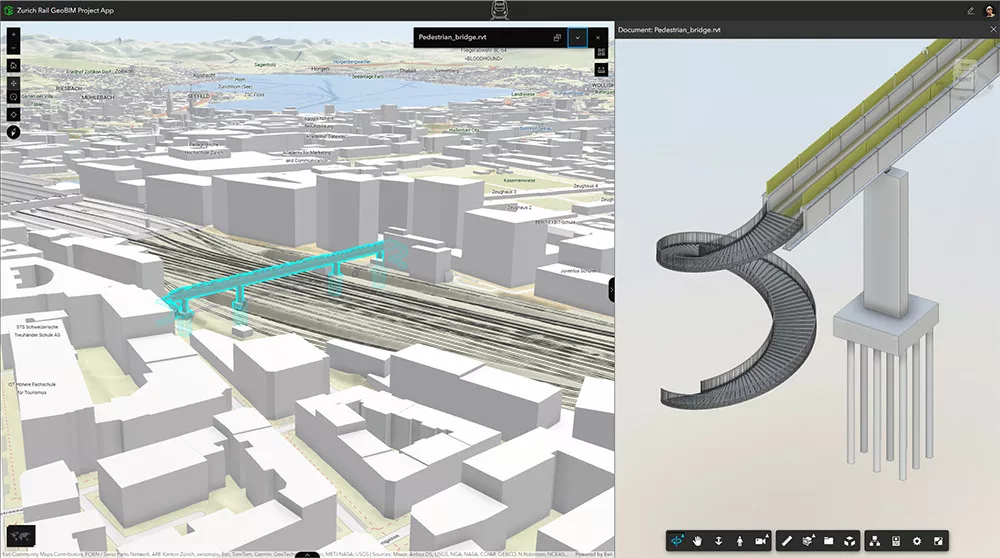
Task: Click the camera interactions tool
Action: [761, 541]
